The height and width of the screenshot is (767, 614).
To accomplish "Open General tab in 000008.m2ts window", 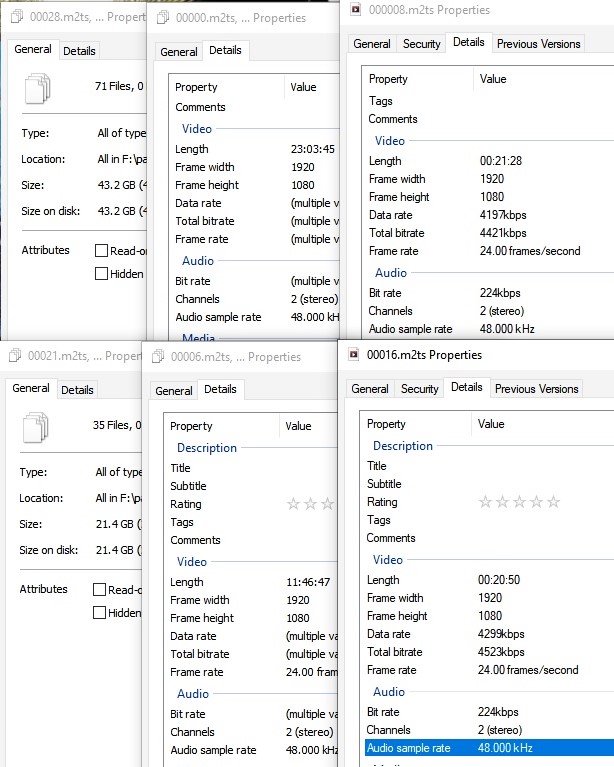I will pyautogui.click(x=372, y=44).
